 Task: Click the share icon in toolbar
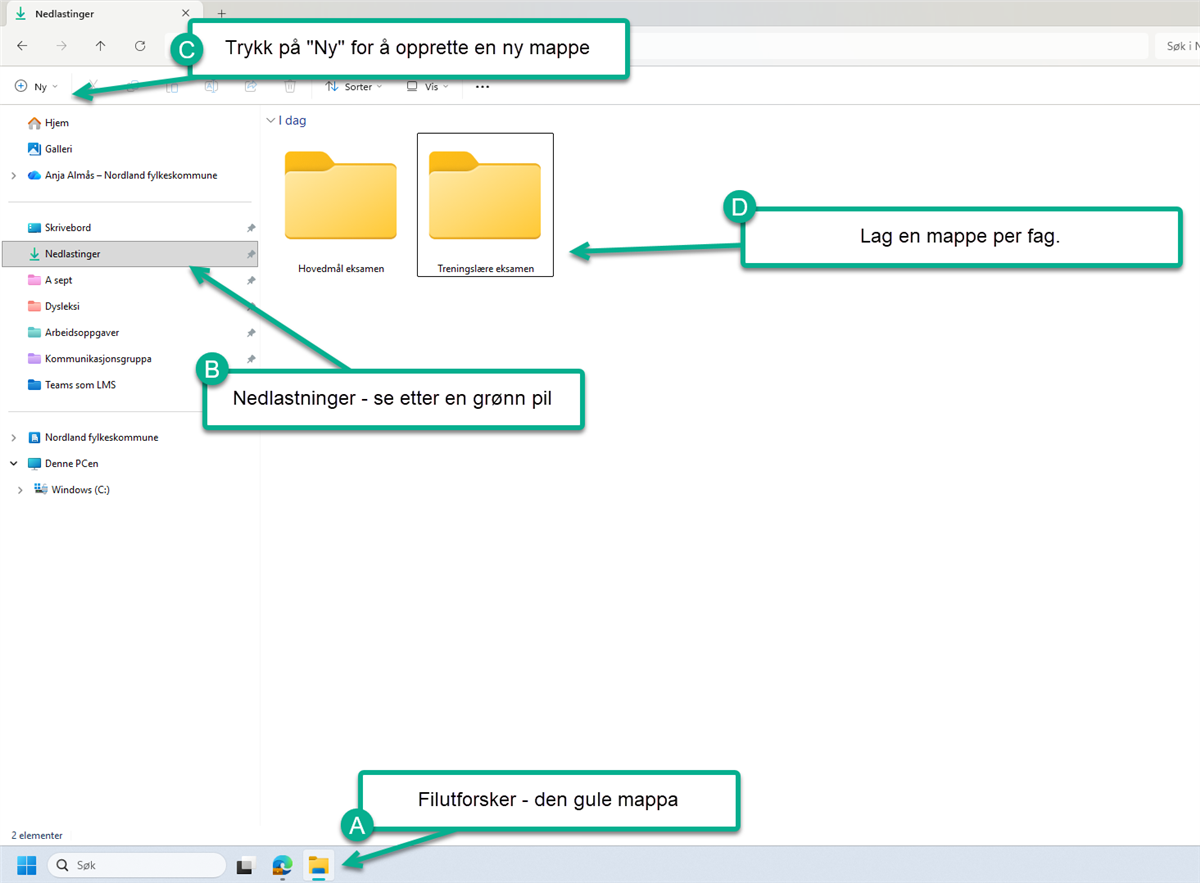click(x=251, y=87)
